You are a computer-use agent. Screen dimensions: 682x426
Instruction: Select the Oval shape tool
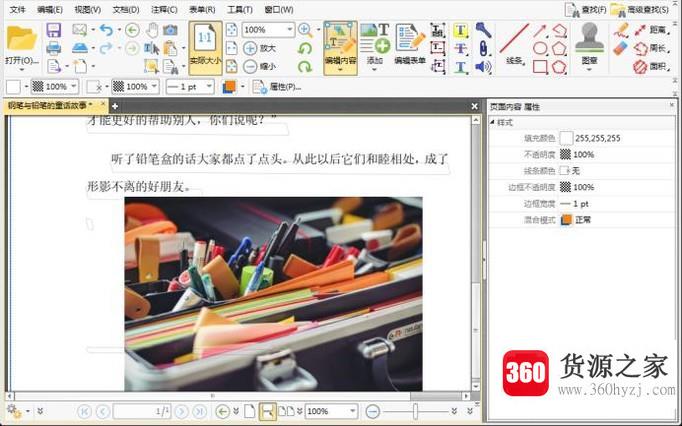point(540,48)
